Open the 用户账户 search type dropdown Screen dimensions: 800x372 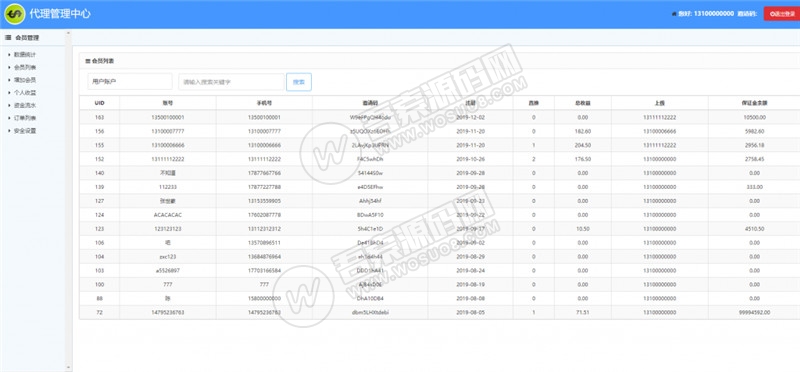click(130, 82)
